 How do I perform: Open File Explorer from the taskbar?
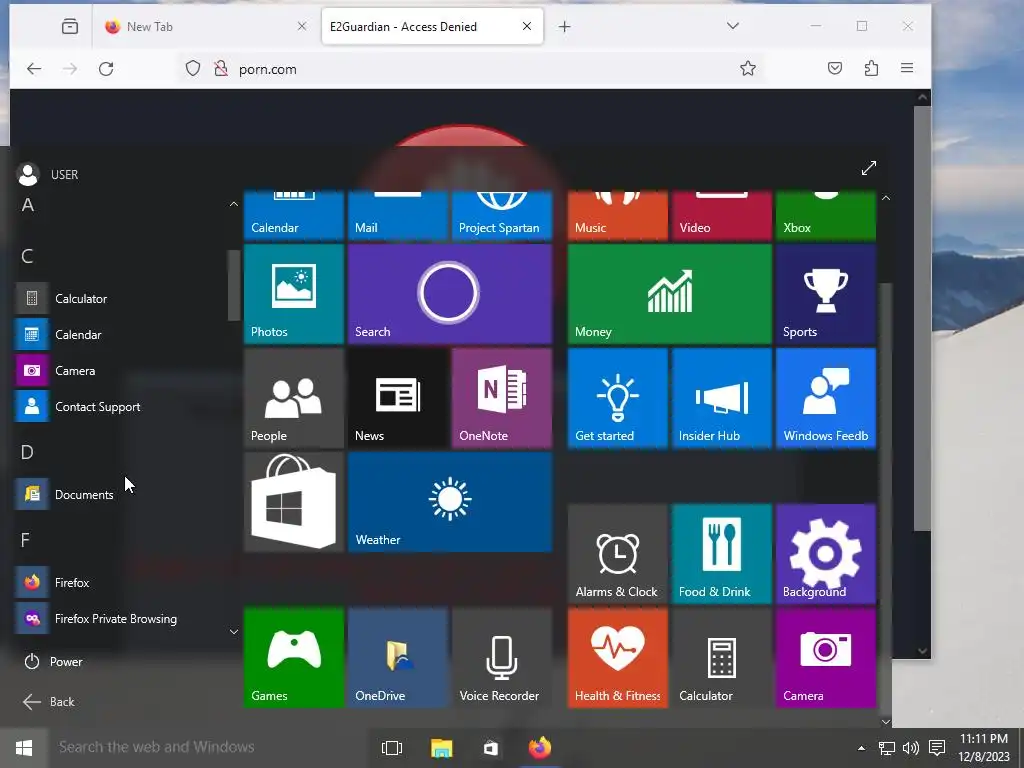[x=441, y=748]
